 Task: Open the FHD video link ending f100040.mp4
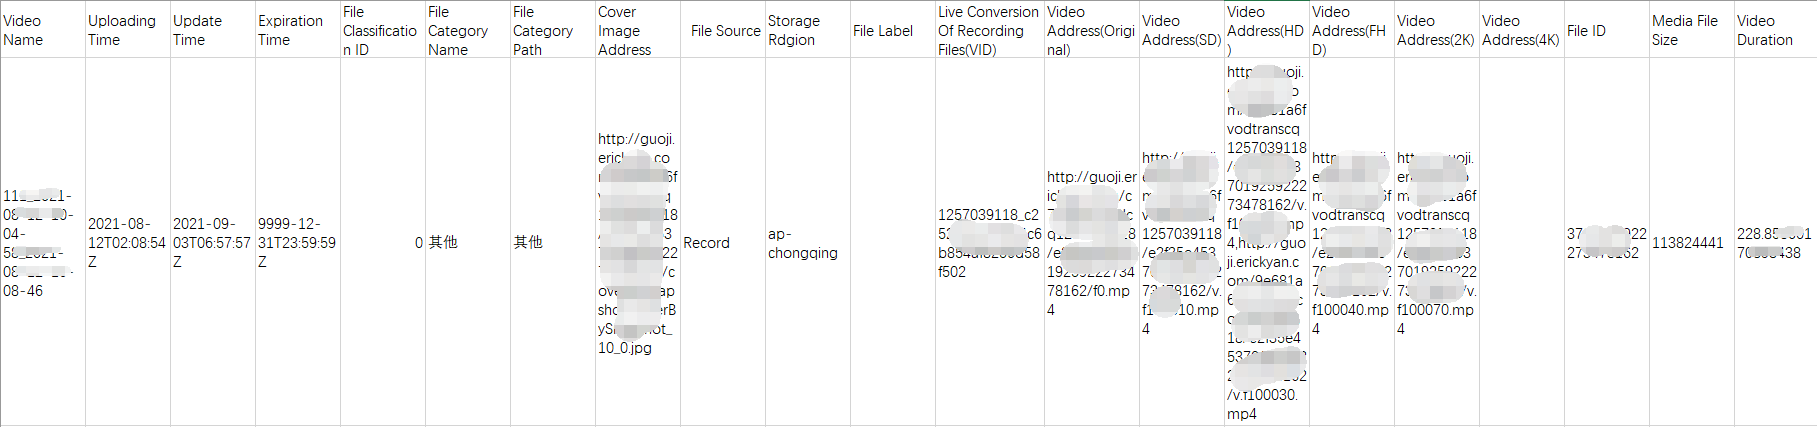click(1352, 242)
